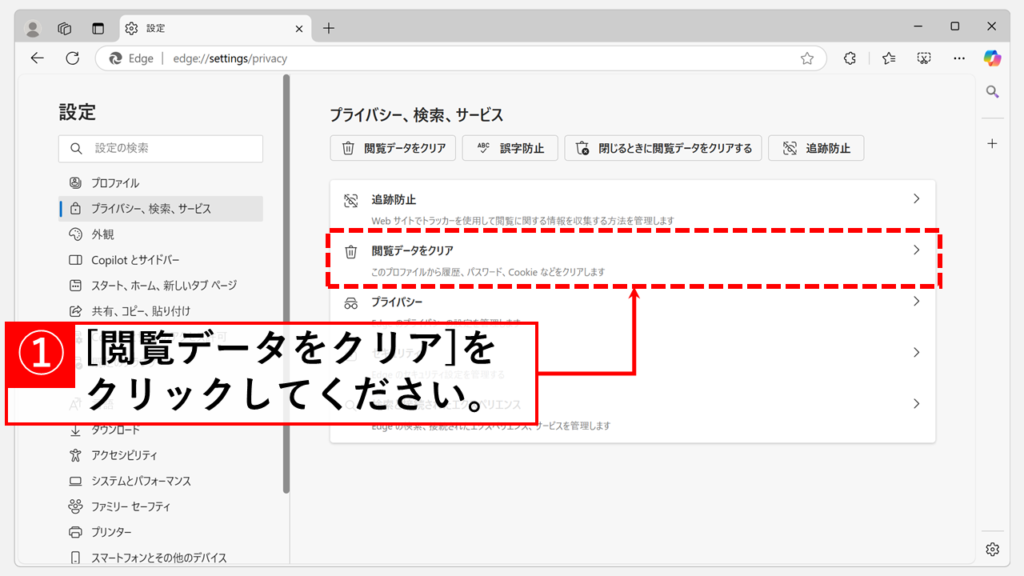Open Copilot とサイドバー settings section
This screenshot has width=1024, height=576.
tap(135, 260)
